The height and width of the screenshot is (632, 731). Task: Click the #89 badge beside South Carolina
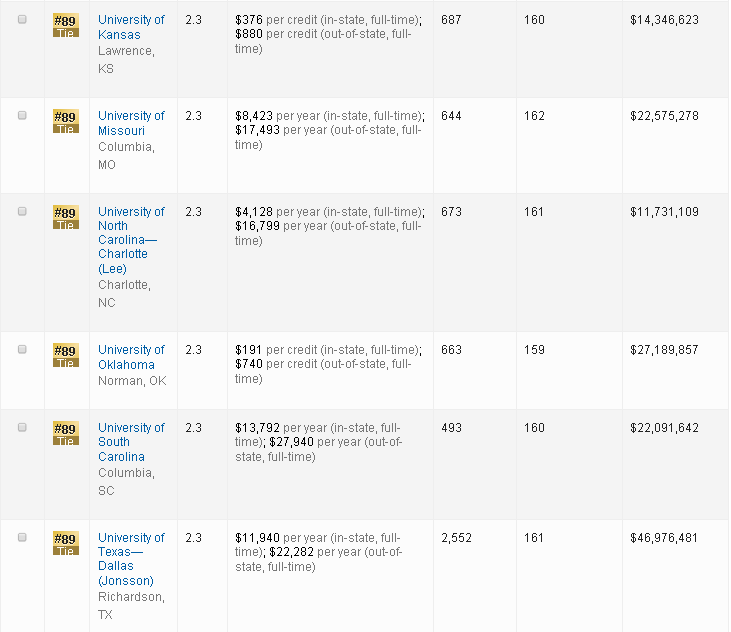[65, 433]
